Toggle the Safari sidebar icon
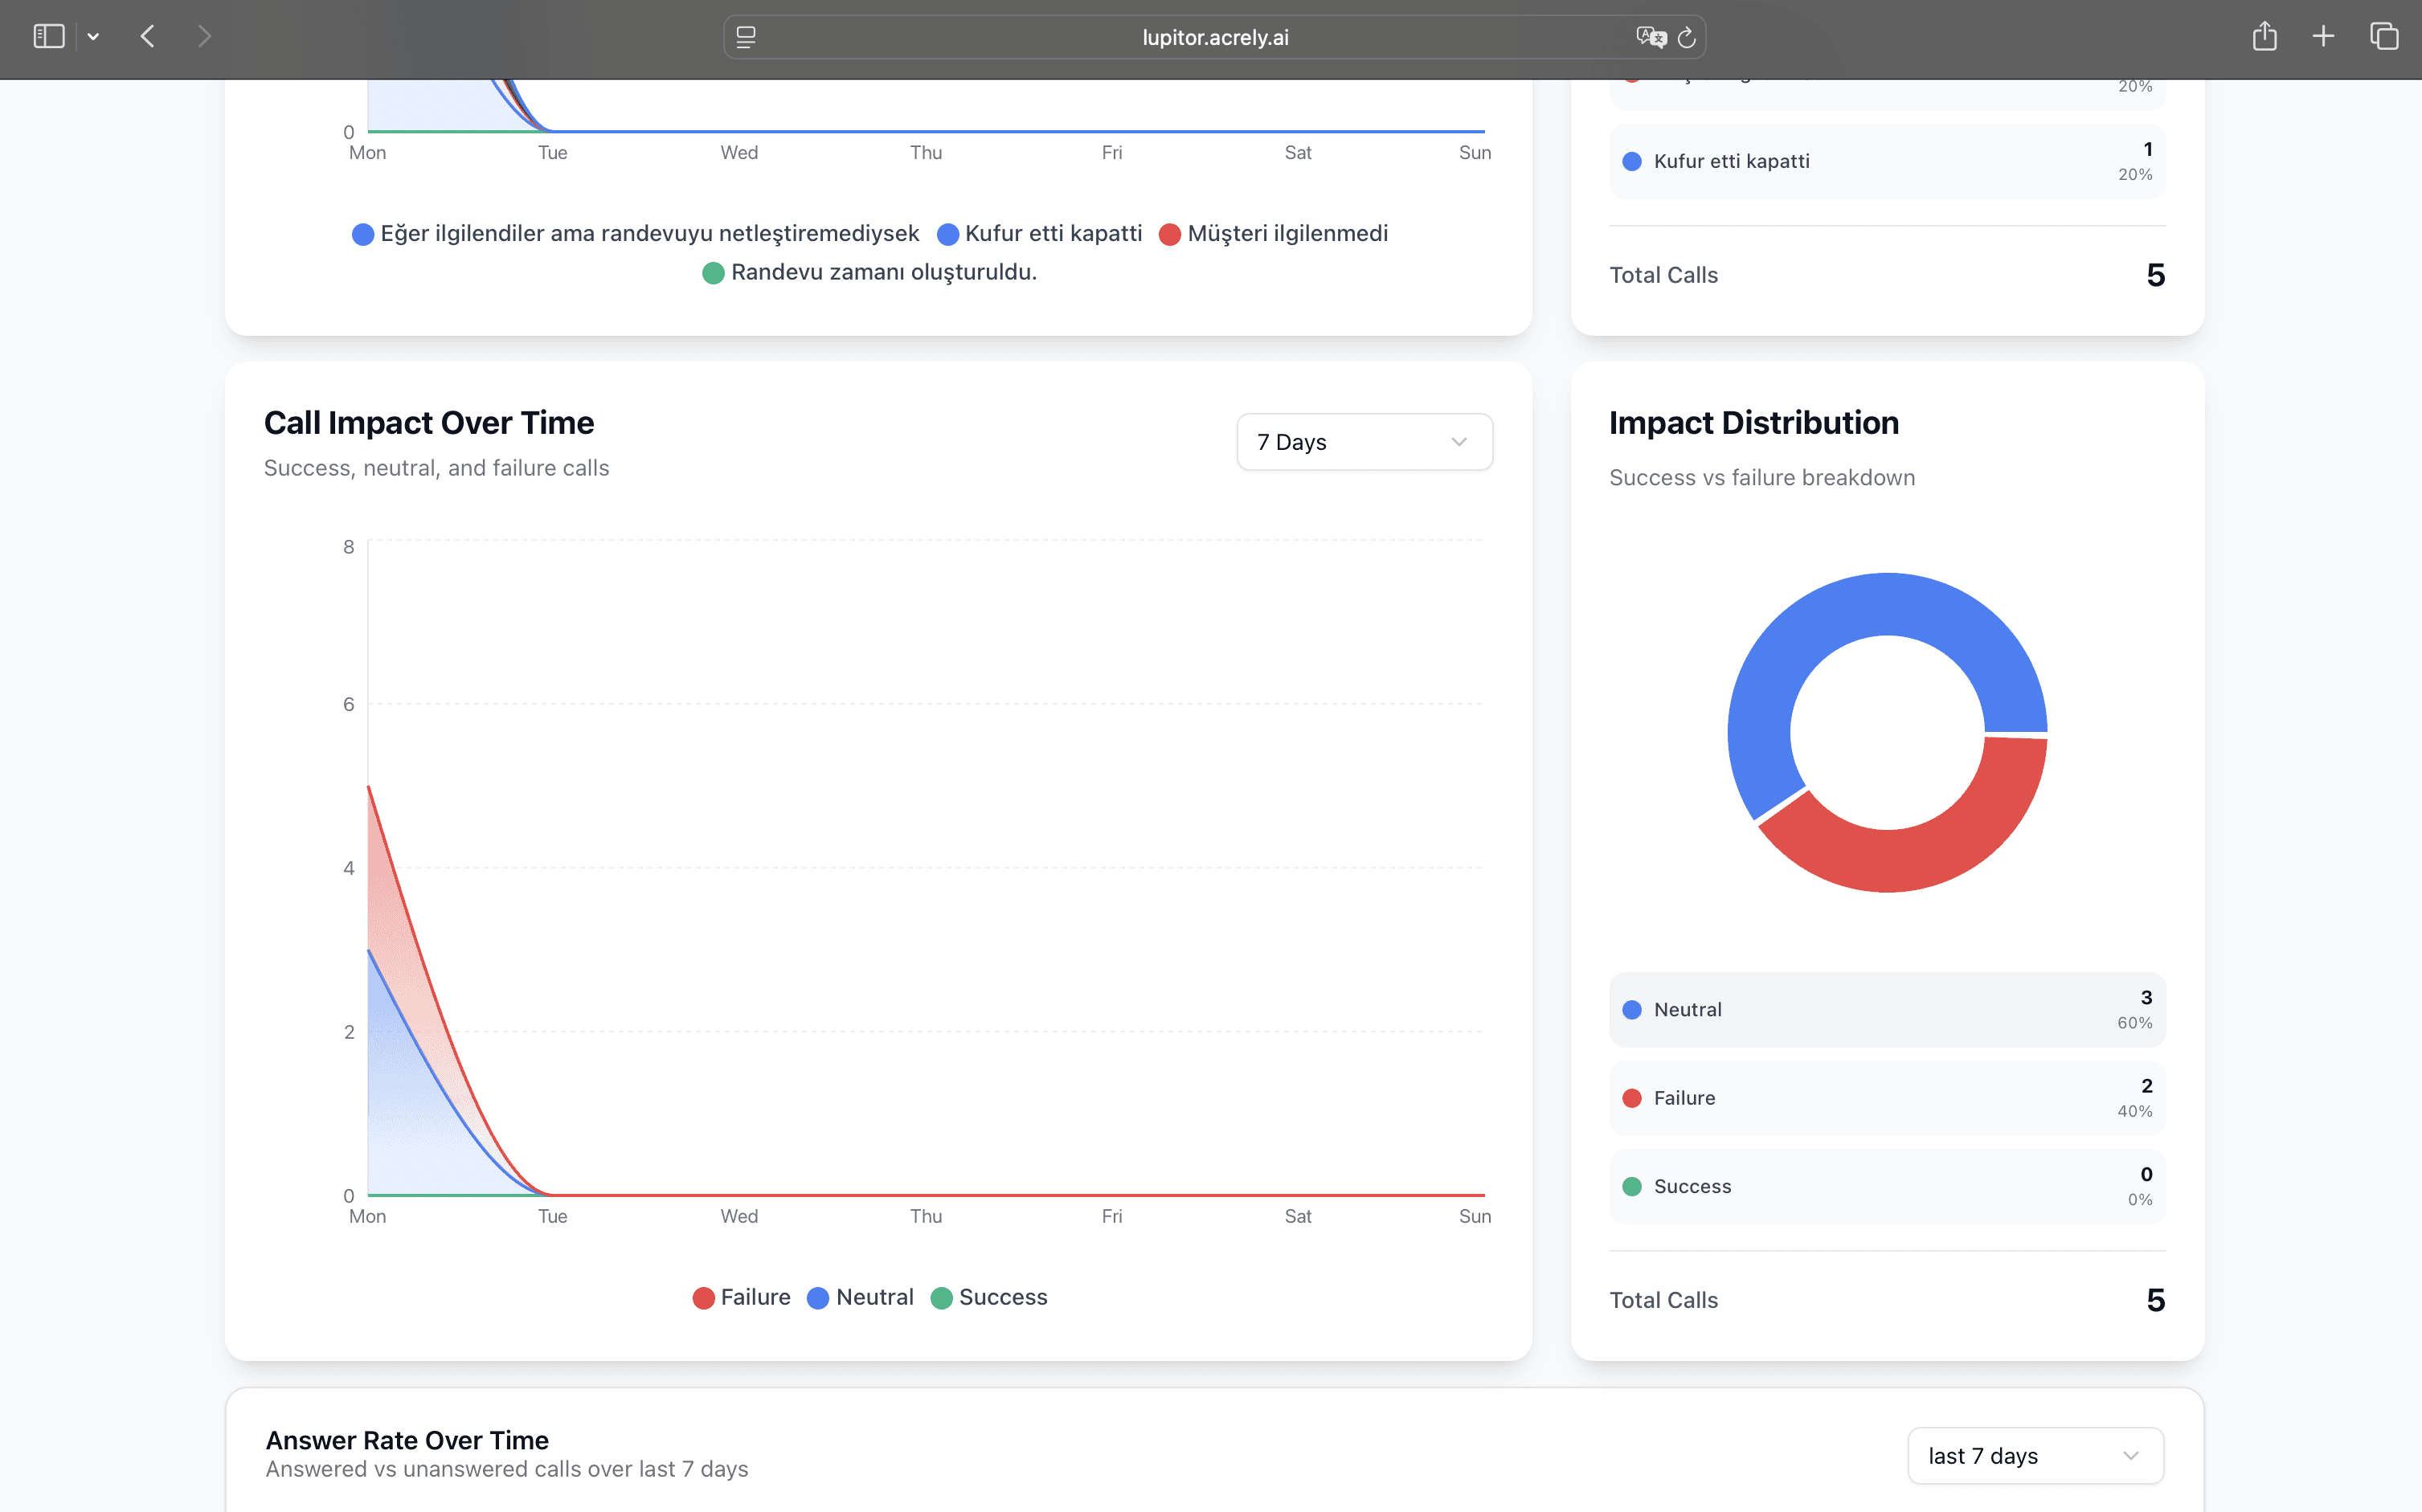The width and height of the screenshot is (2422, 1512). pos(48,37)
